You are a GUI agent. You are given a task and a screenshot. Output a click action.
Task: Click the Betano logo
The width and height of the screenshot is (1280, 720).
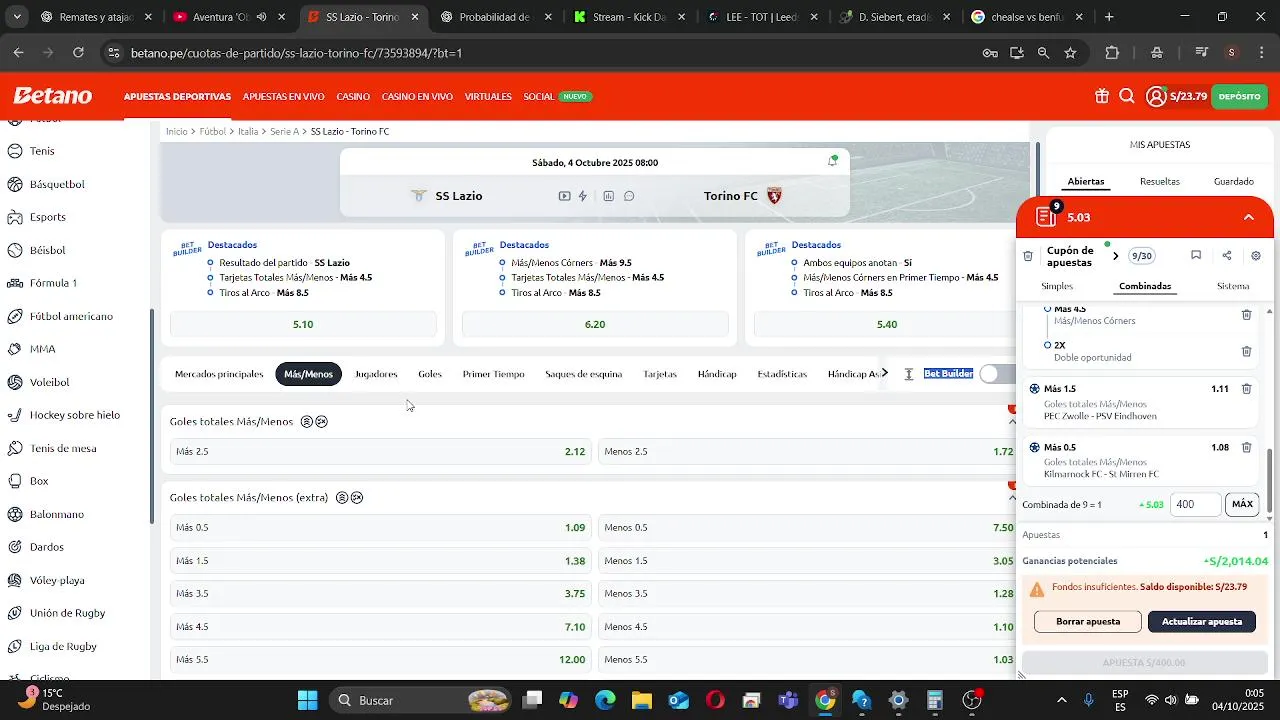tap(52, 96)
